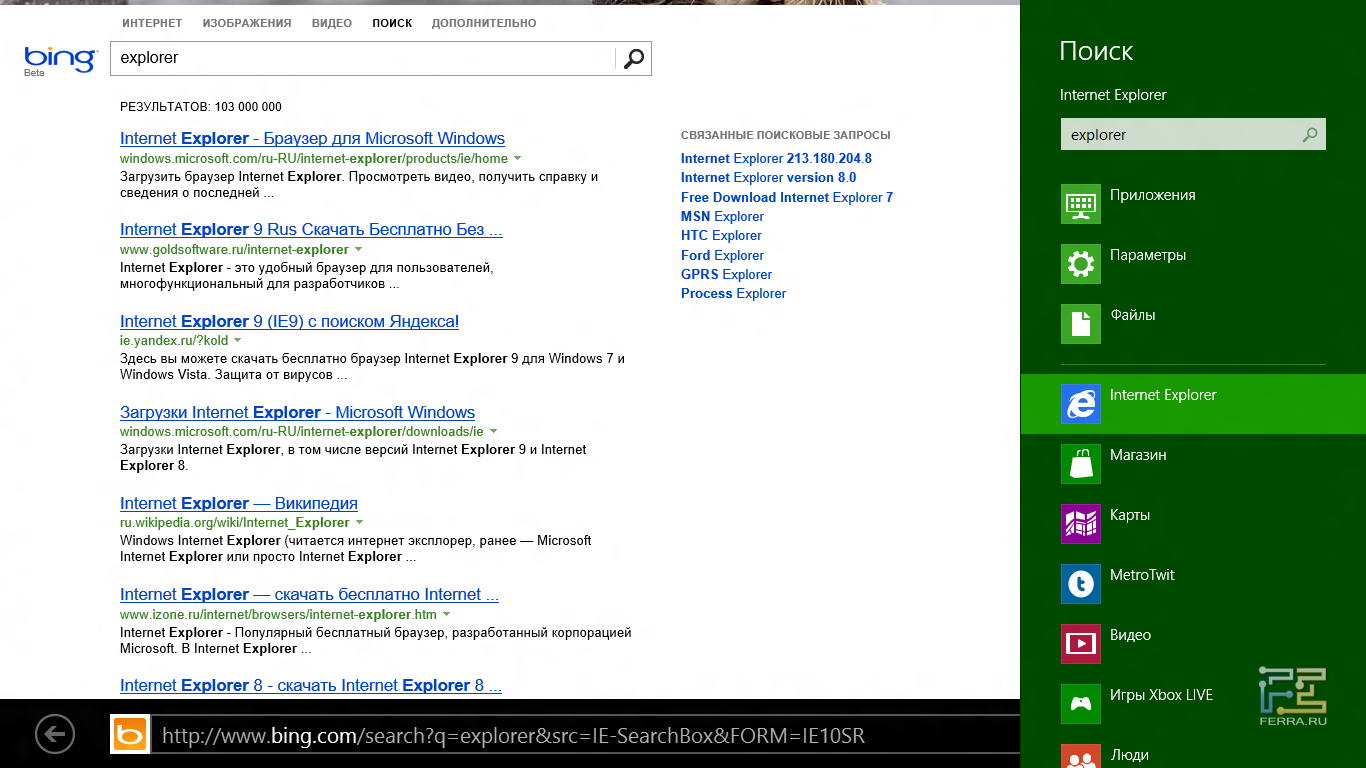Open the Видео tab on Bing
Viewport: 1366px width, 768px height.
point(332,23)
